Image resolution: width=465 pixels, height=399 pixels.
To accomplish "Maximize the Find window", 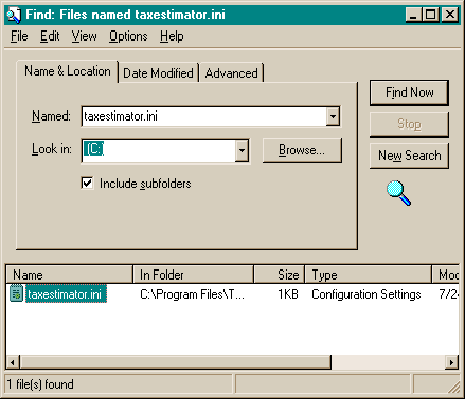I will [x=430, y=15].
